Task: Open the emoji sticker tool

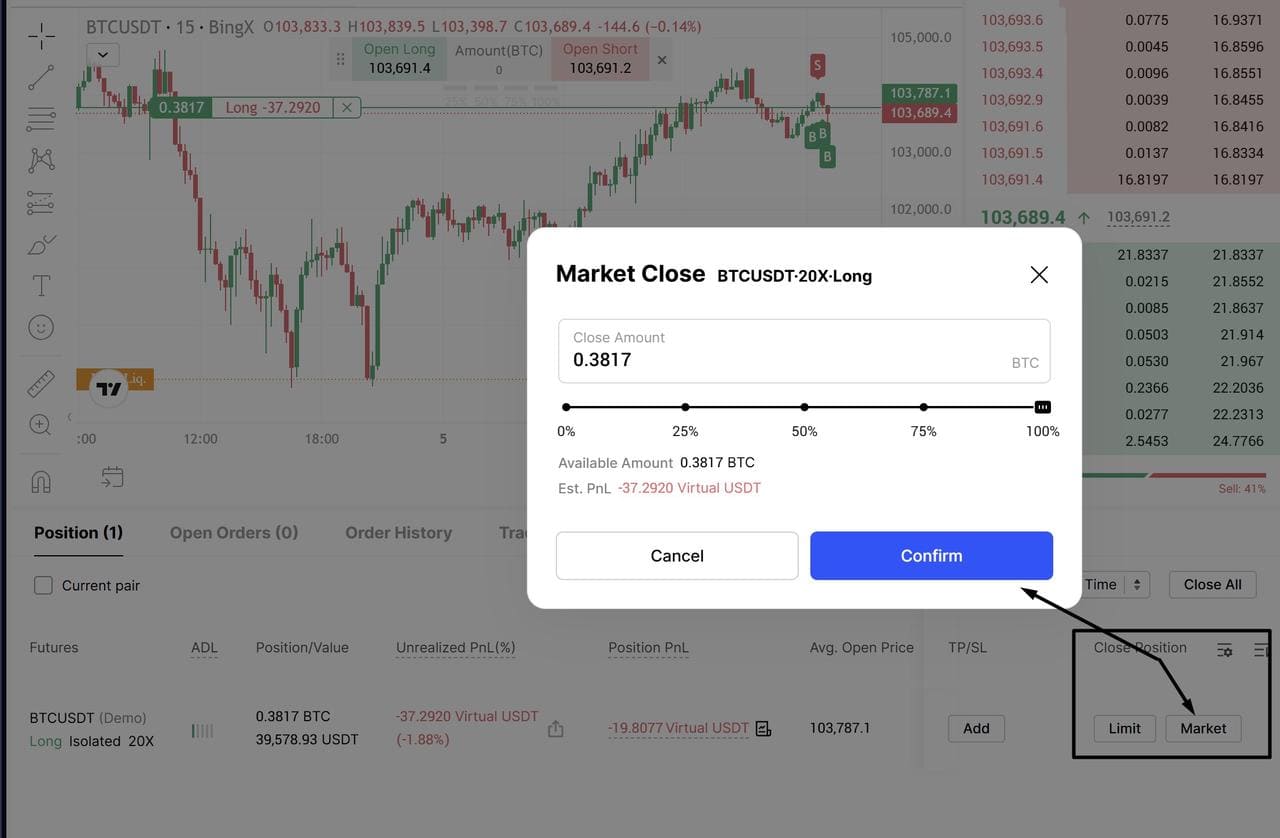Action: pyautogui.click(x=41, y=327)
